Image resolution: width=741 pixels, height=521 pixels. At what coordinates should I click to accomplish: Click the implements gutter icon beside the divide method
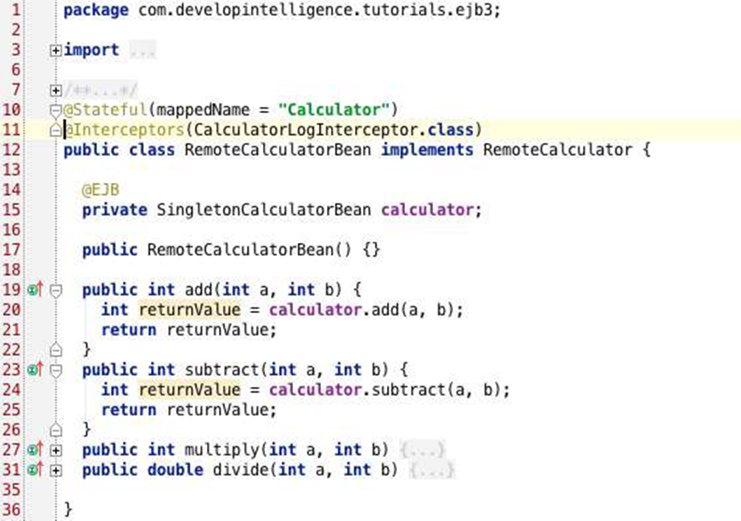point(34,469)
